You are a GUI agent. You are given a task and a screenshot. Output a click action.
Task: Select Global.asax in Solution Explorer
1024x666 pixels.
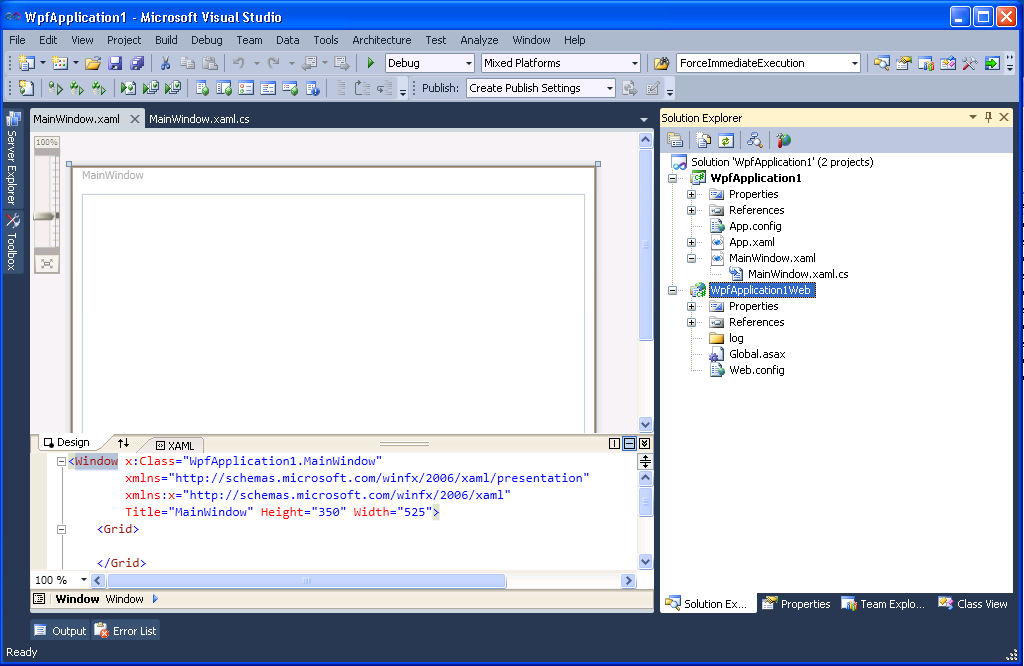tap(757, 354)
